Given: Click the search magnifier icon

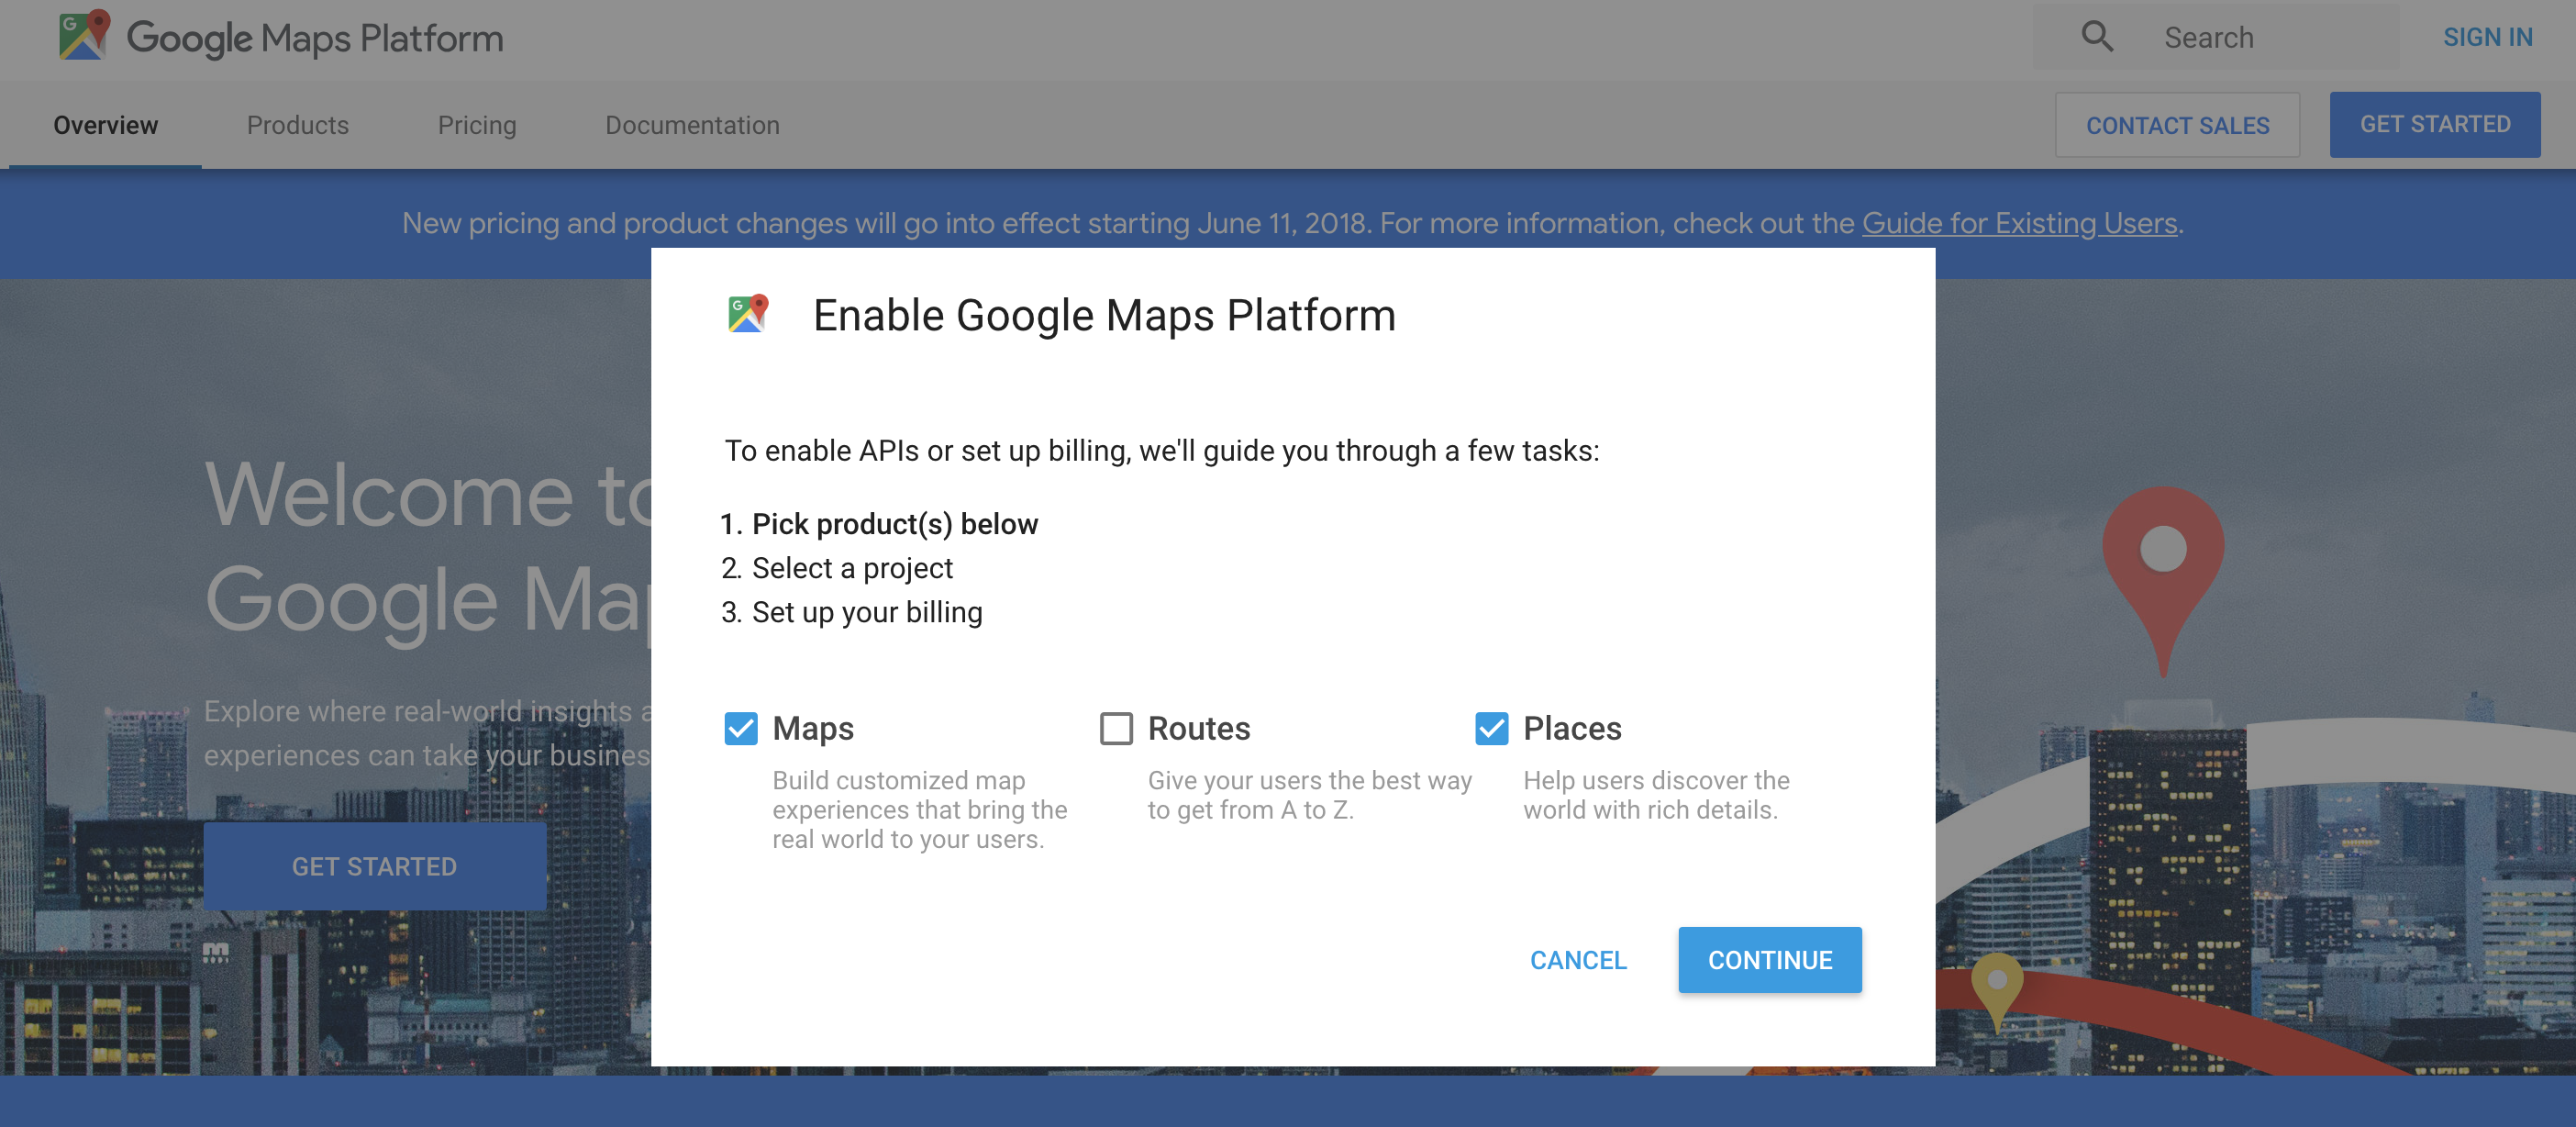Looking at the screenshot, I should pos(2096,37).
